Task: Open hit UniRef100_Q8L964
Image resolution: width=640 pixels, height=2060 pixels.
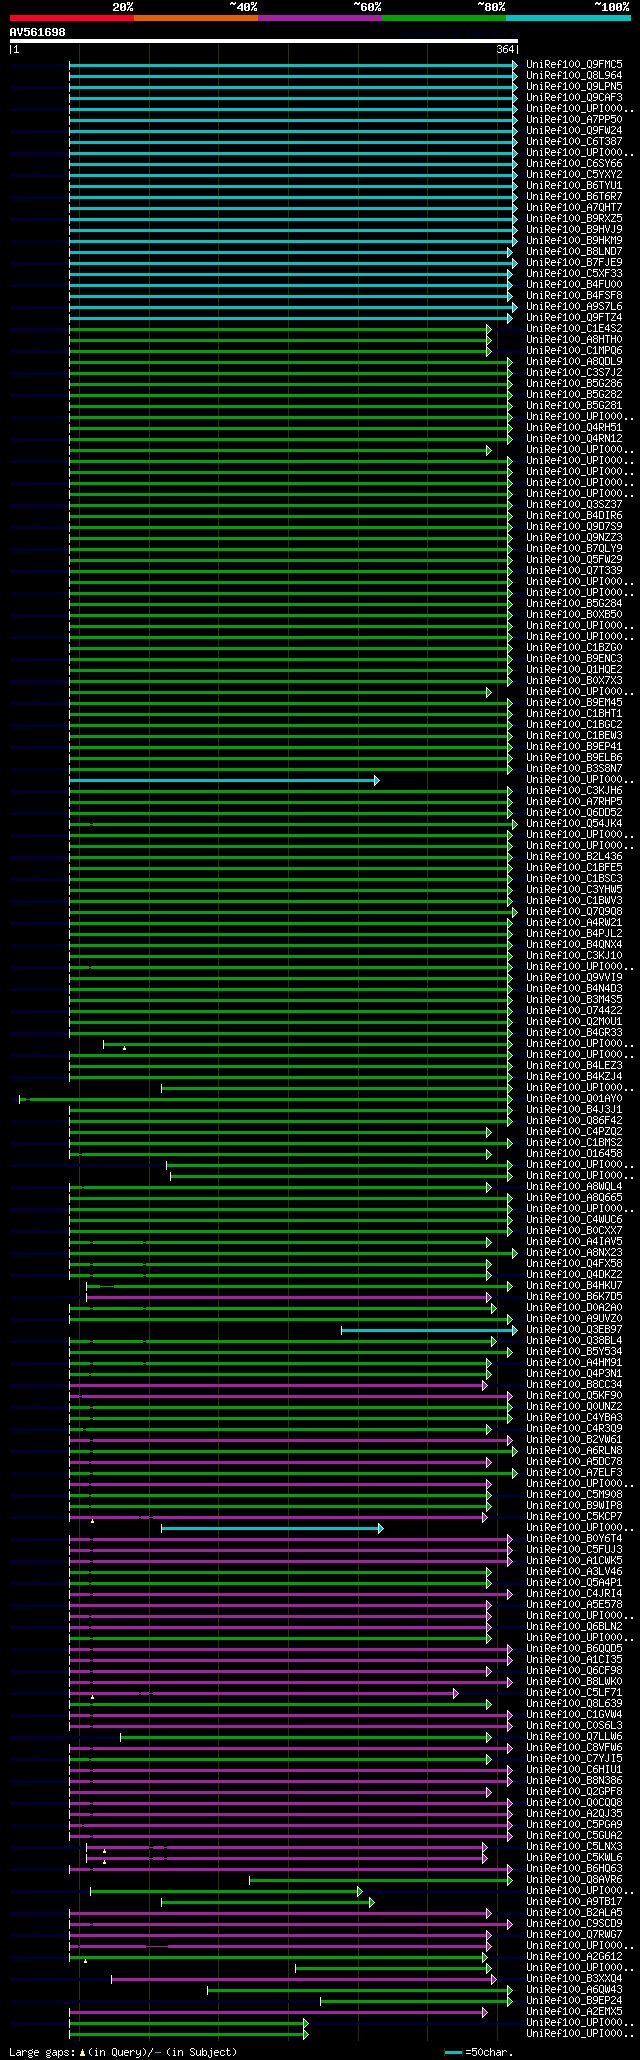Action: [x=574, y=75]
